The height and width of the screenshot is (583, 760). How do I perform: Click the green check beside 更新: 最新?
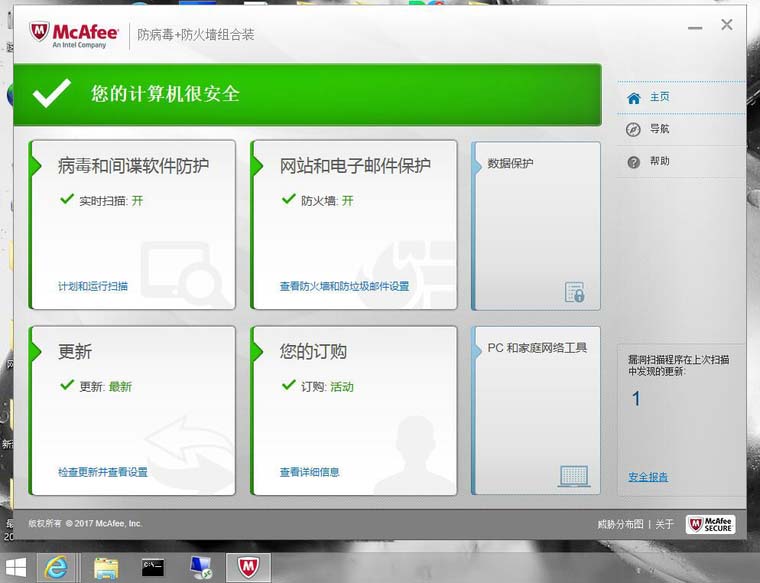[x=66, y=385]
